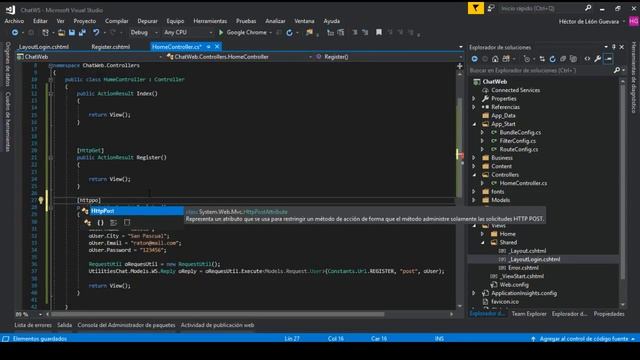Click Buscar en Explorador de soluciones field
This screenshot has width=640, height=360.
[x=540, y=71]
